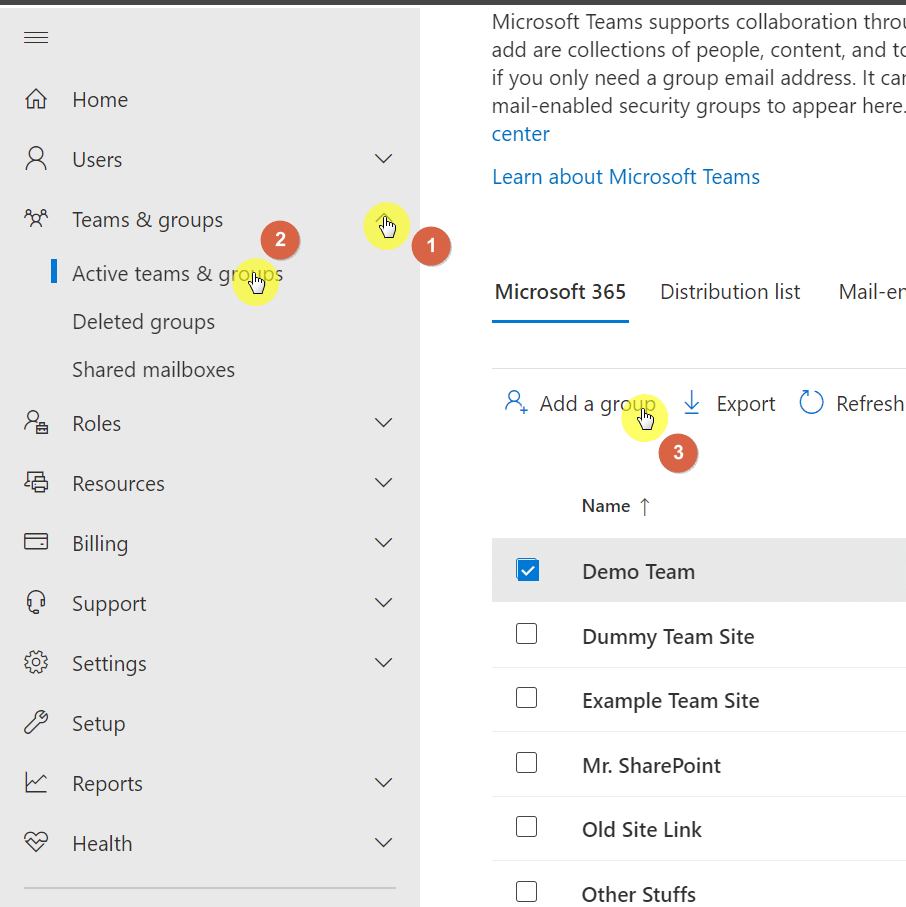
Task: Click the Resources label in navigation
Action: (119, 484)
